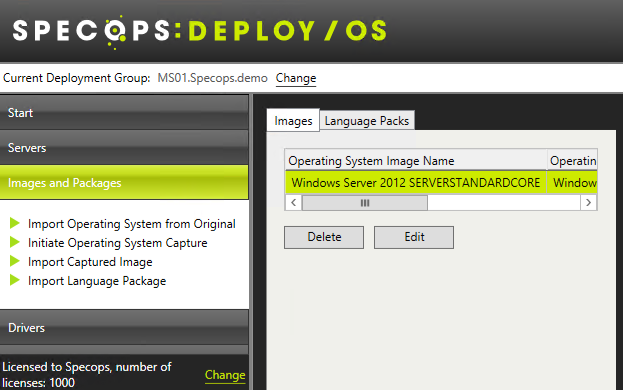
Task: Click the scroll right arrow in image list
Action: pyautogui.click(x=588, y=203)
